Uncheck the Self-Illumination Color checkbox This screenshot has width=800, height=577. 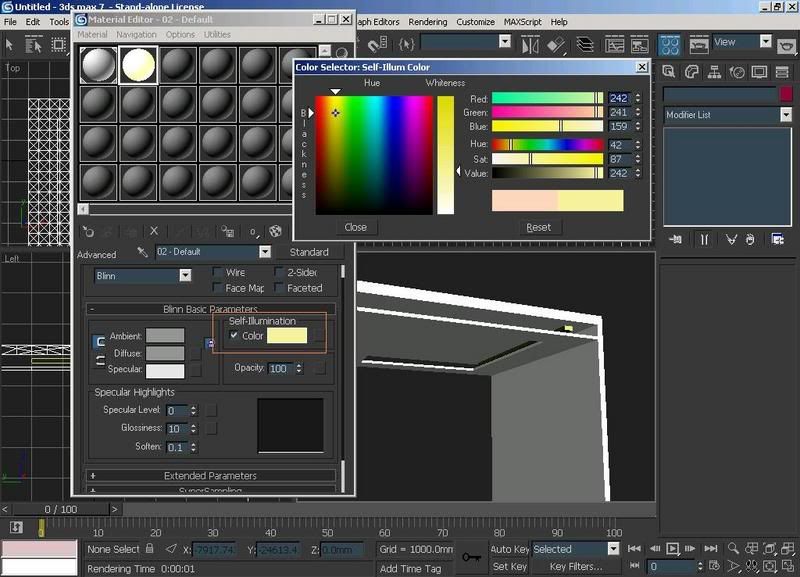234,336
